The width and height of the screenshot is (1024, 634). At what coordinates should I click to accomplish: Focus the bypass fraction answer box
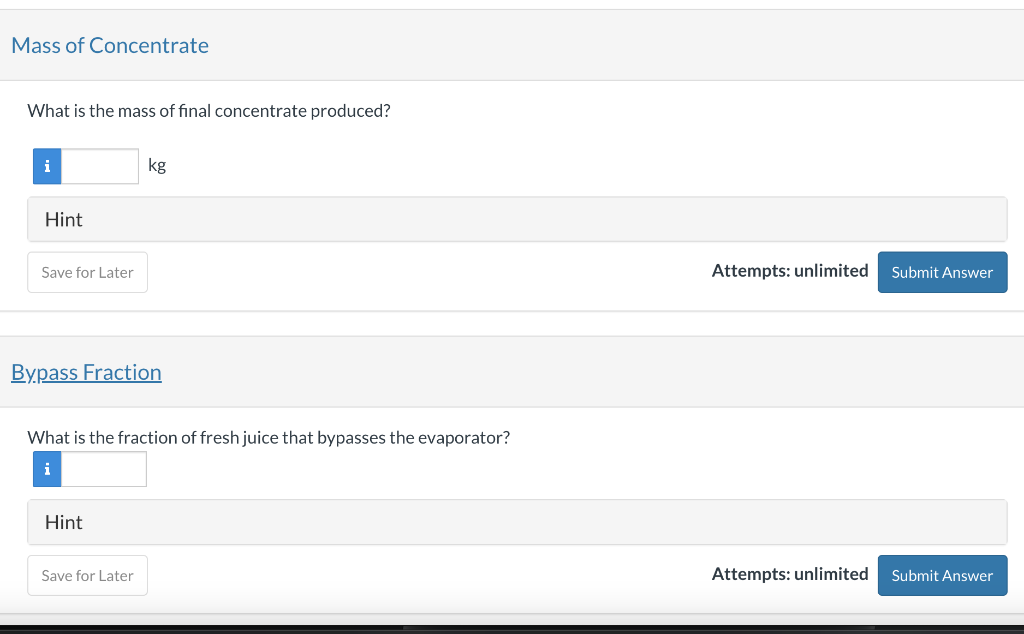point(104,469)
